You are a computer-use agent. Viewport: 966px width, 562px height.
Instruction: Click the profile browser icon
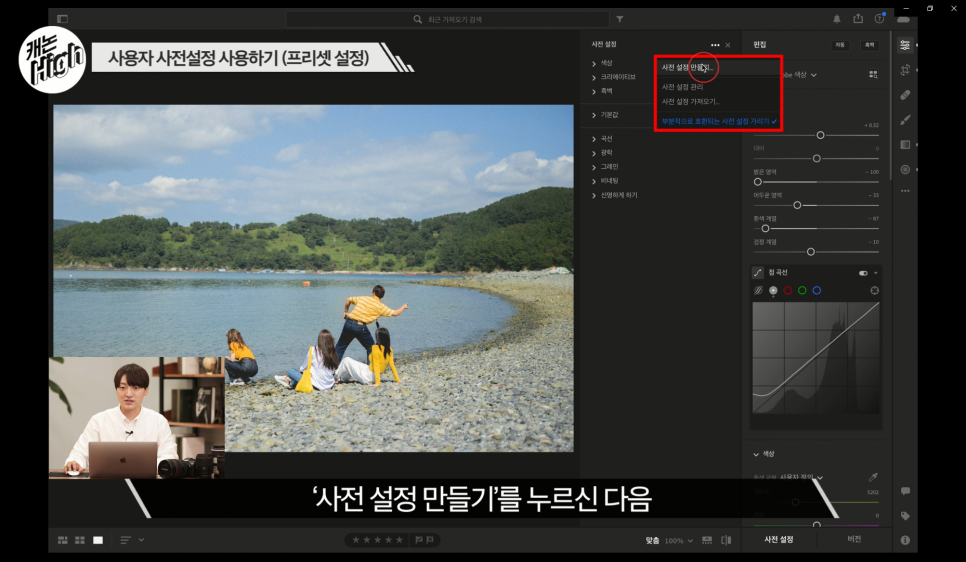click(x=873, y=74)
